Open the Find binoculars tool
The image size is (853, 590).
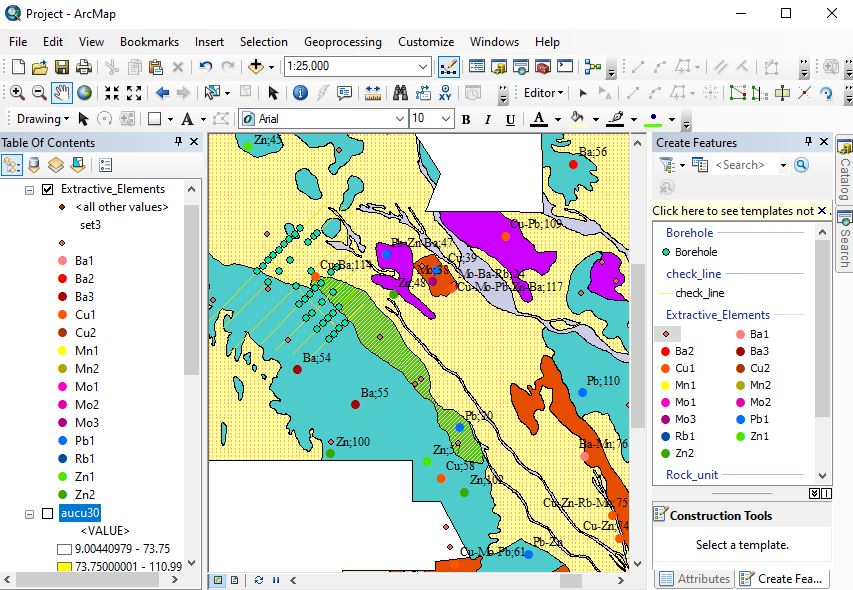400,93
